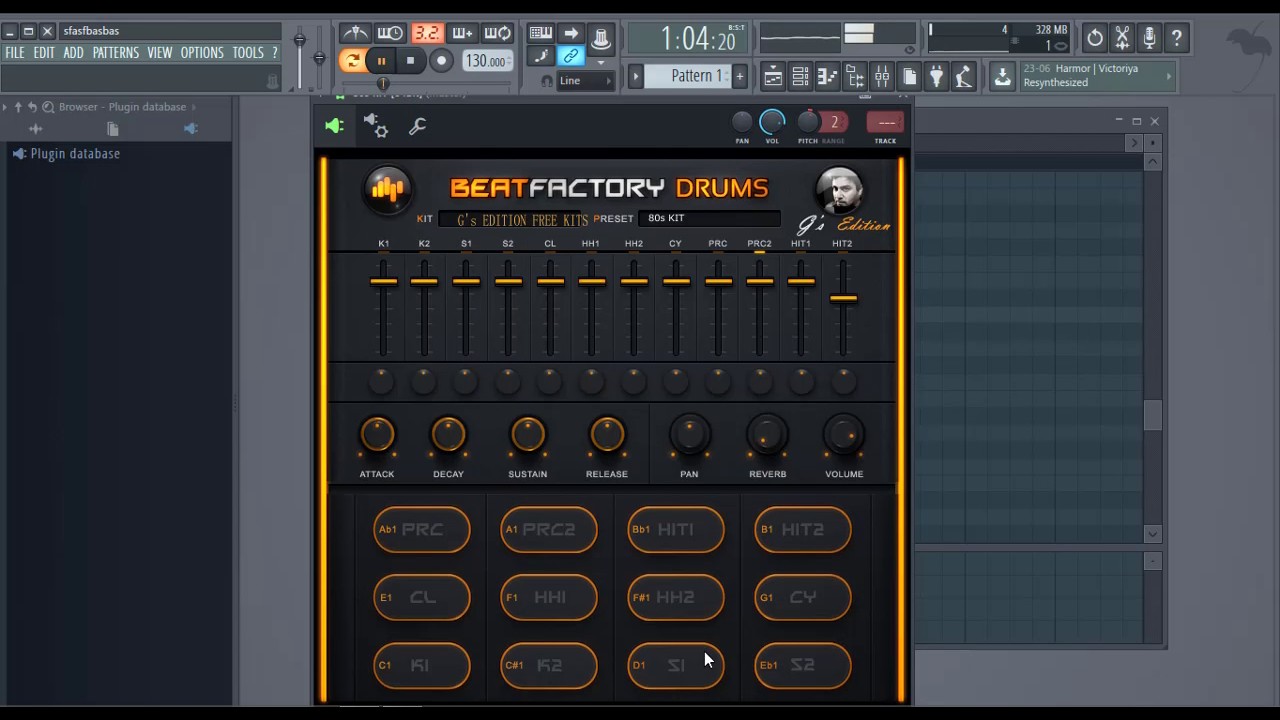Viewport: 1280px width, 720px height.
Task: Enable typing keyboard to piano
Action: coord(540,33)
